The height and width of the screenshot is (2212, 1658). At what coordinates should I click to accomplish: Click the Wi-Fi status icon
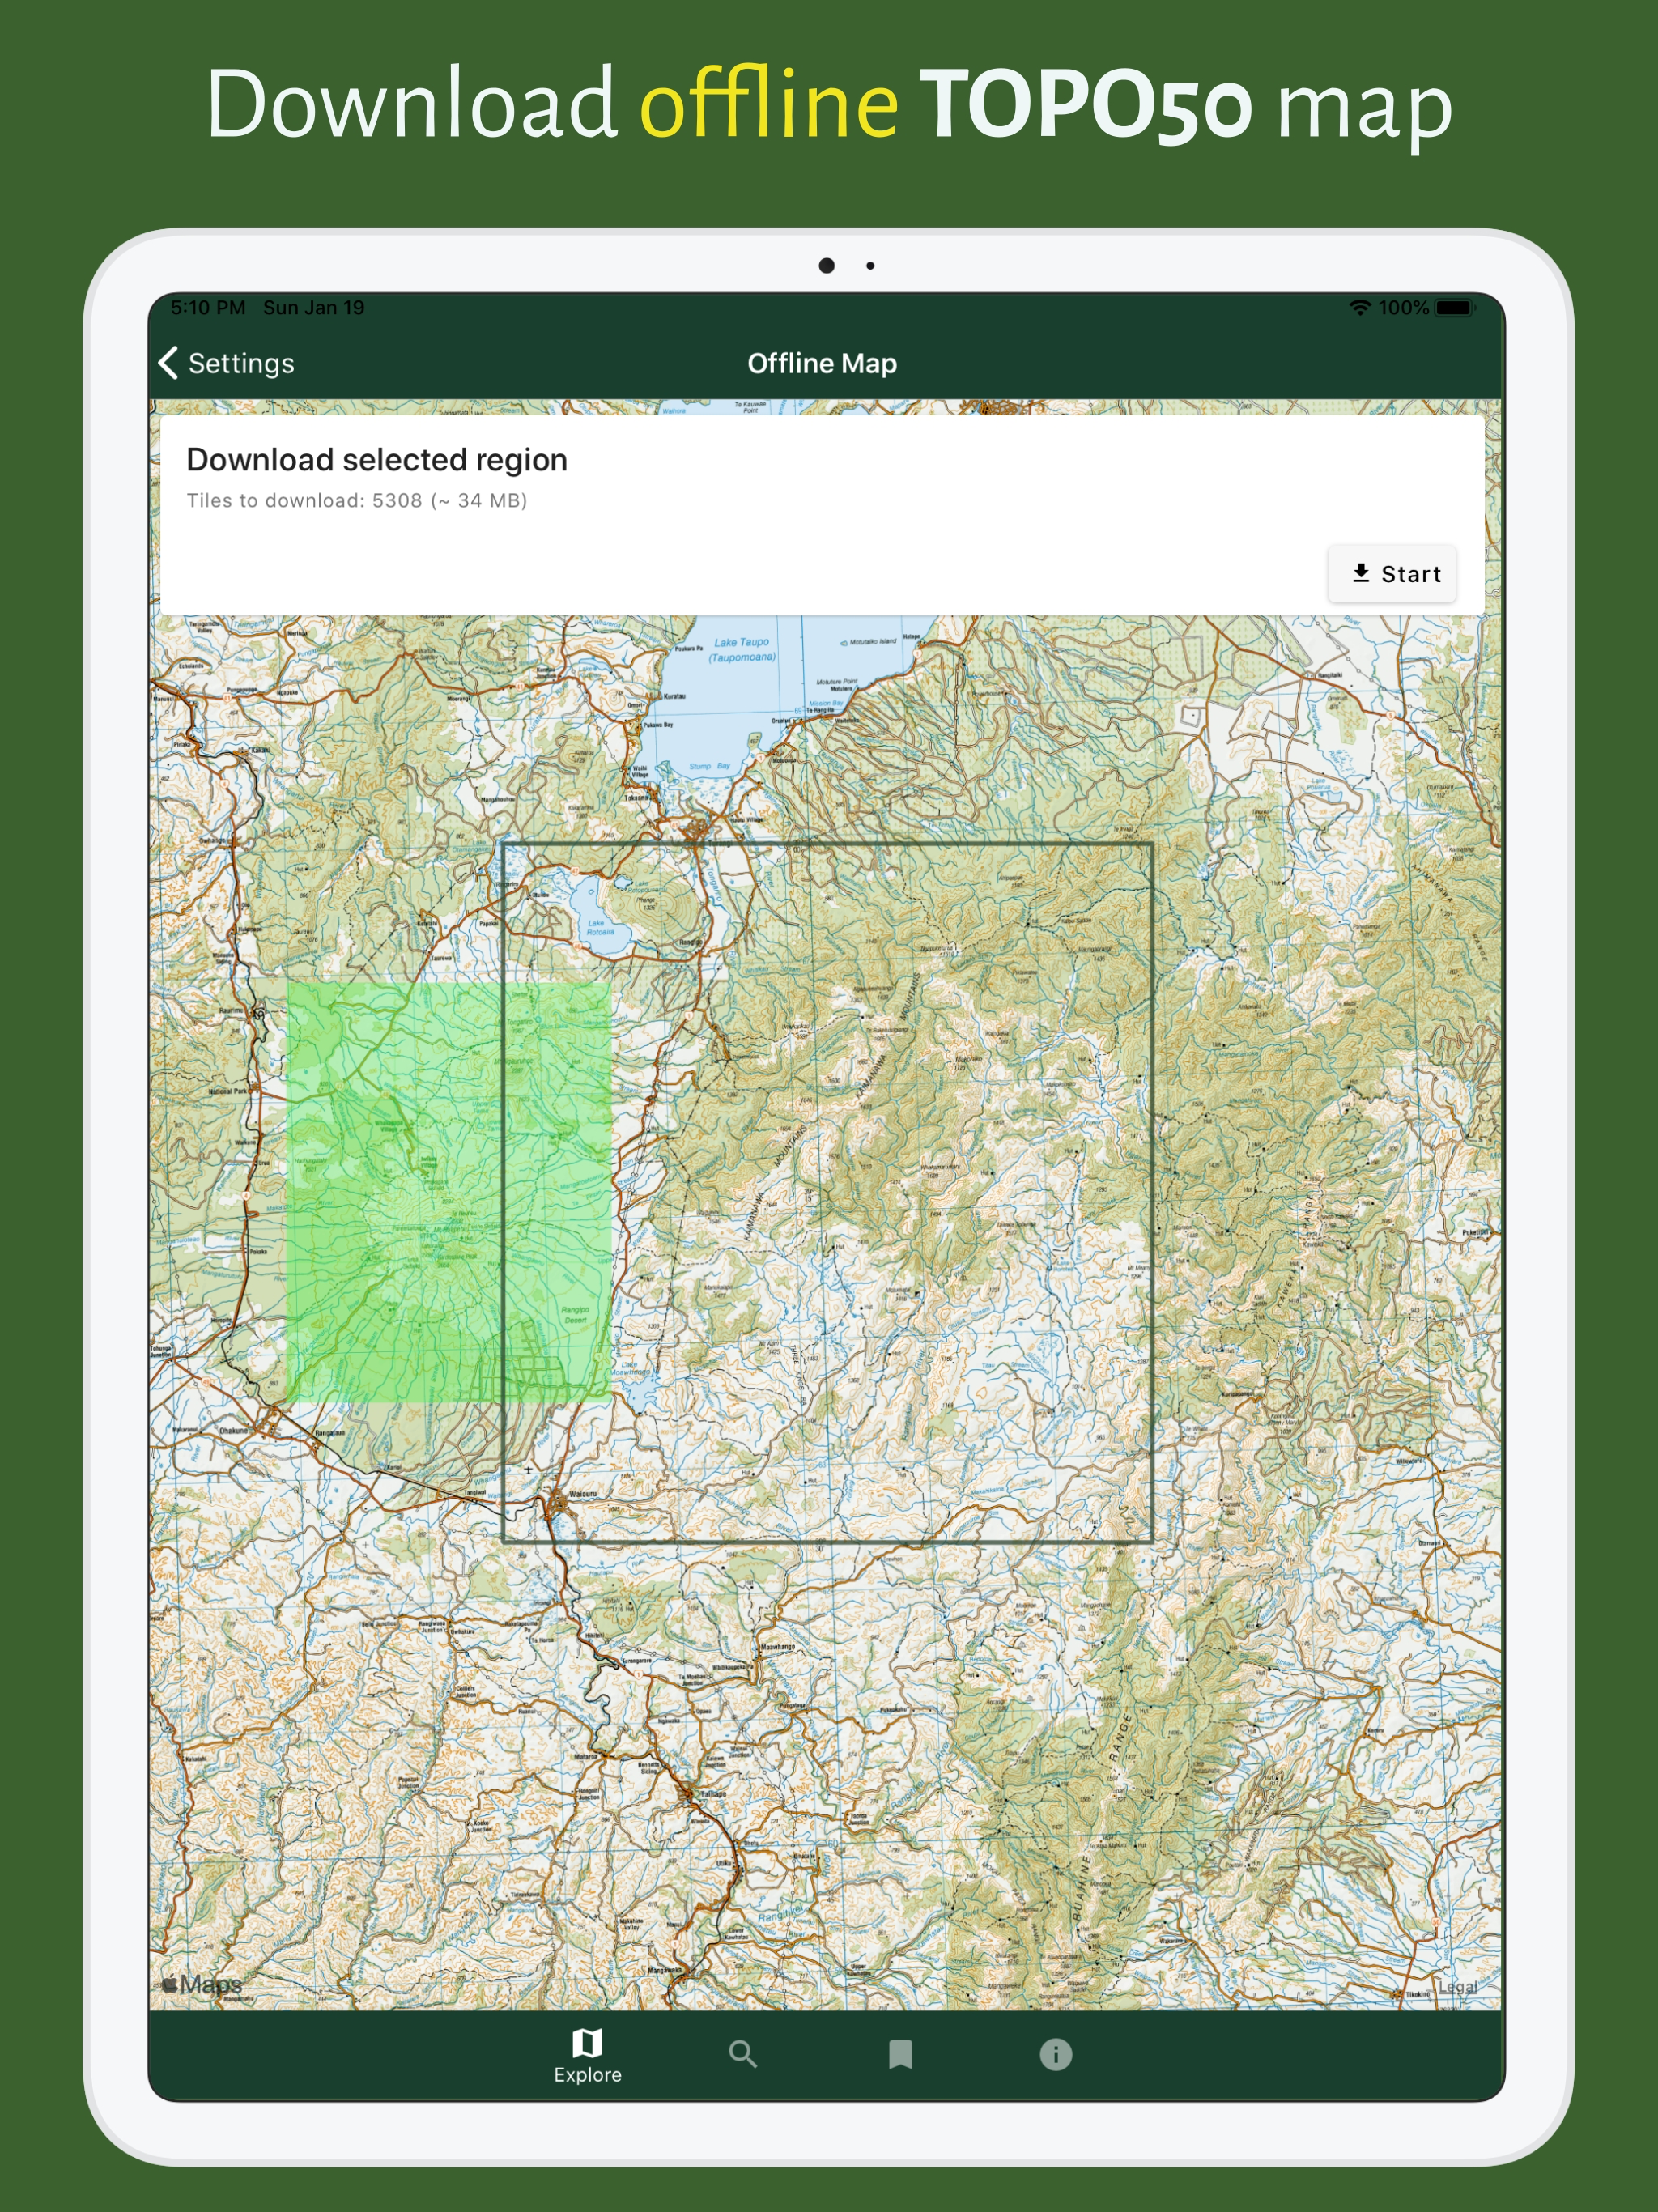[1360, 308]
